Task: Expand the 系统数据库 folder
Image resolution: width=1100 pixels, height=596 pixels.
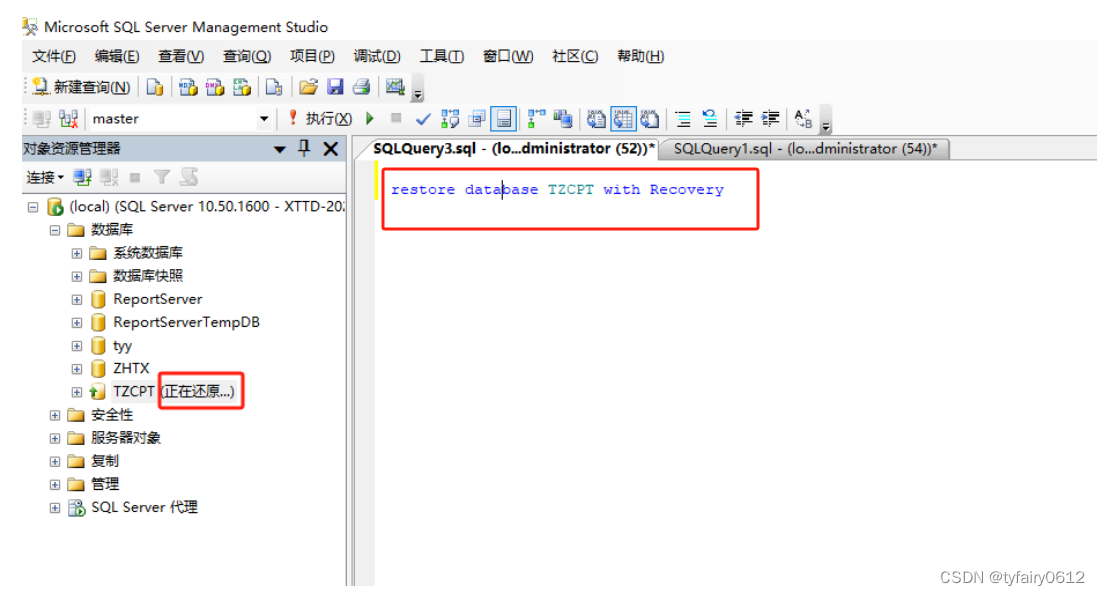Action: (76, 252)
